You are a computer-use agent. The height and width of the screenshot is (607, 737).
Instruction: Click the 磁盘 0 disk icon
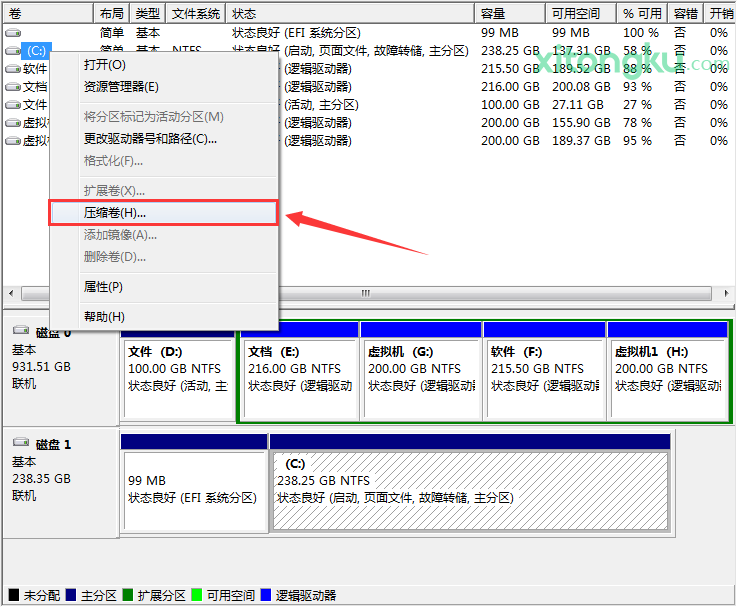point(21,333)
